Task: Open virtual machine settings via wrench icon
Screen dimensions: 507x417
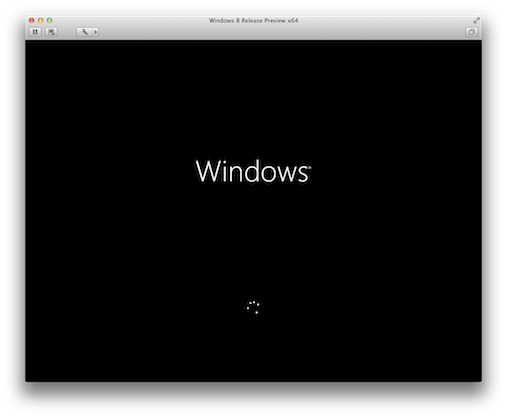Action: pos(85,32)
